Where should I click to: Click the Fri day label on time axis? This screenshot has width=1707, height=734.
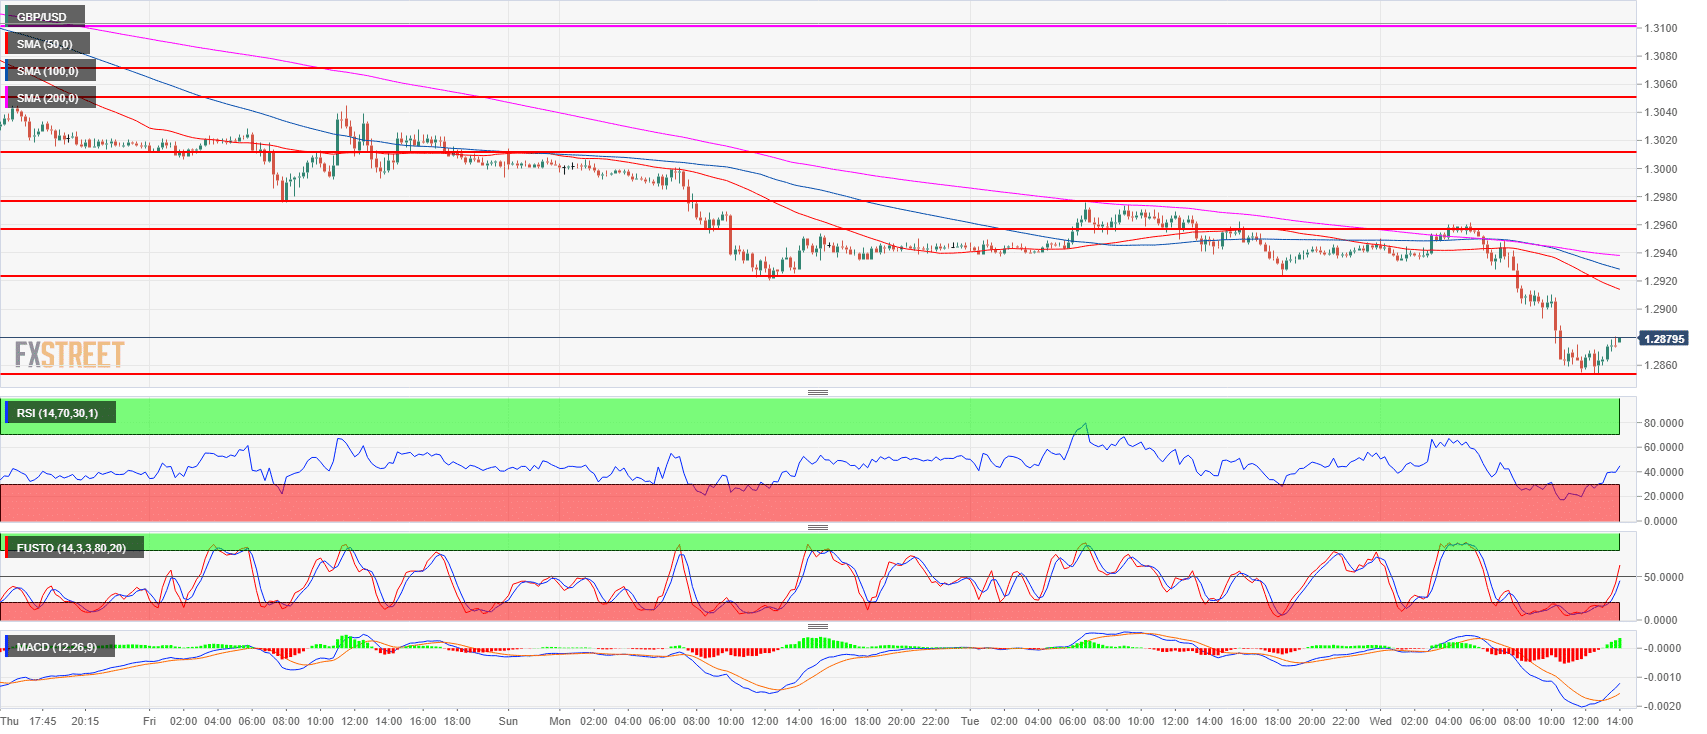[149, 721]
